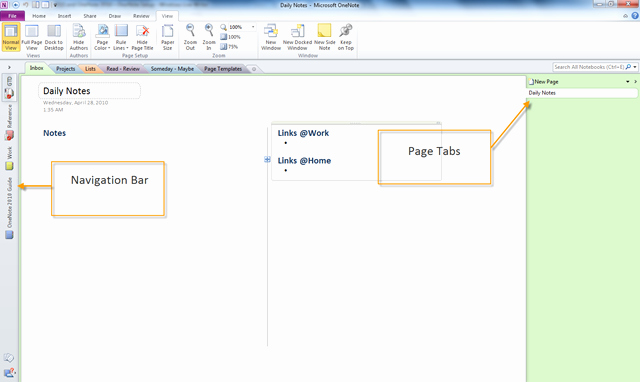
Task: Collapse the page tabs pane
Action: (x=636, y=82)
